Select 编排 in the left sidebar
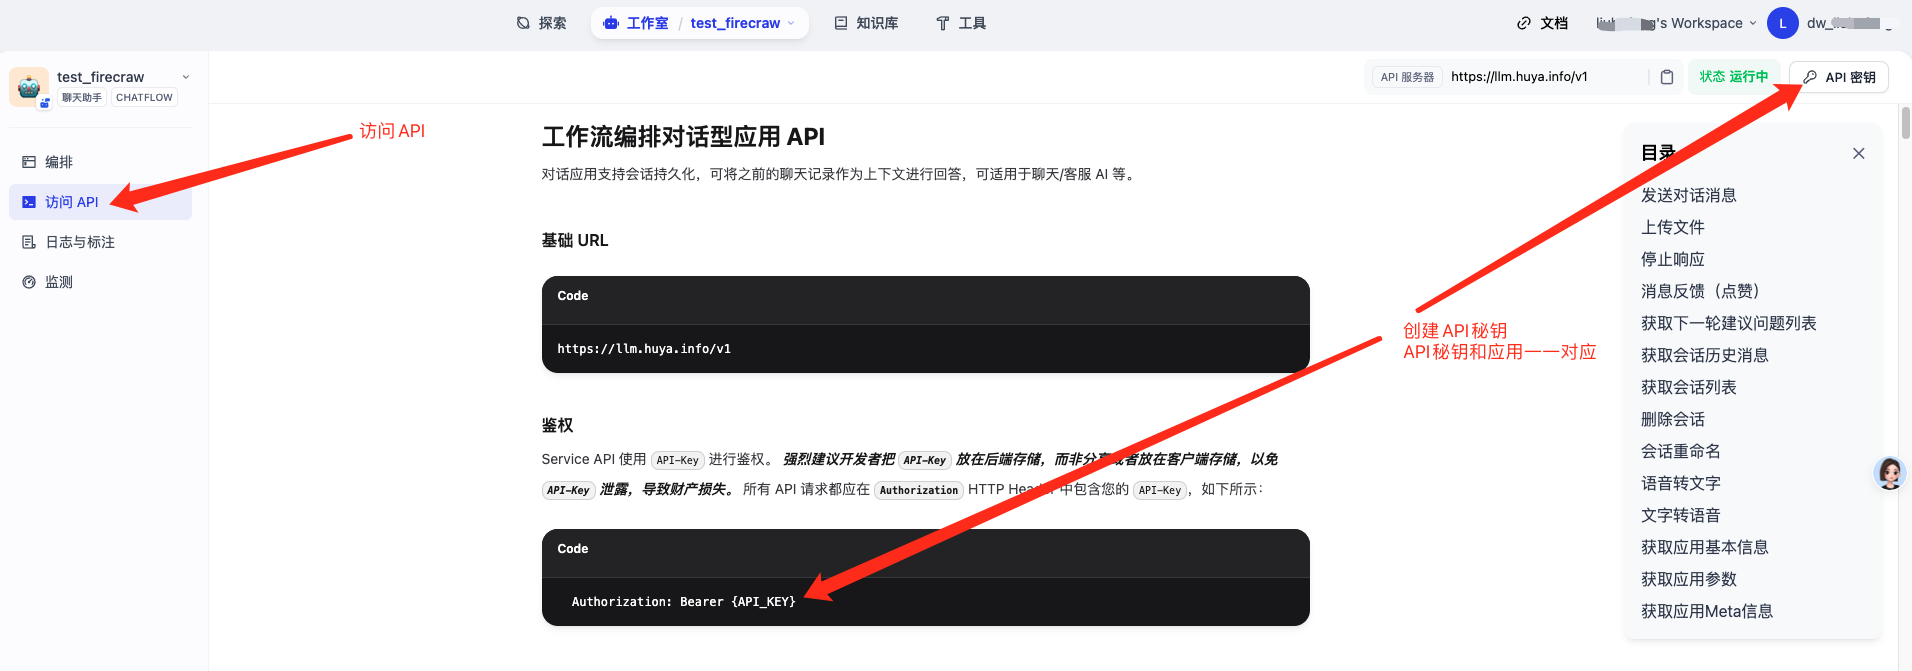The width and height of the screenshot is (1912, 671). [x=59, y=162]
